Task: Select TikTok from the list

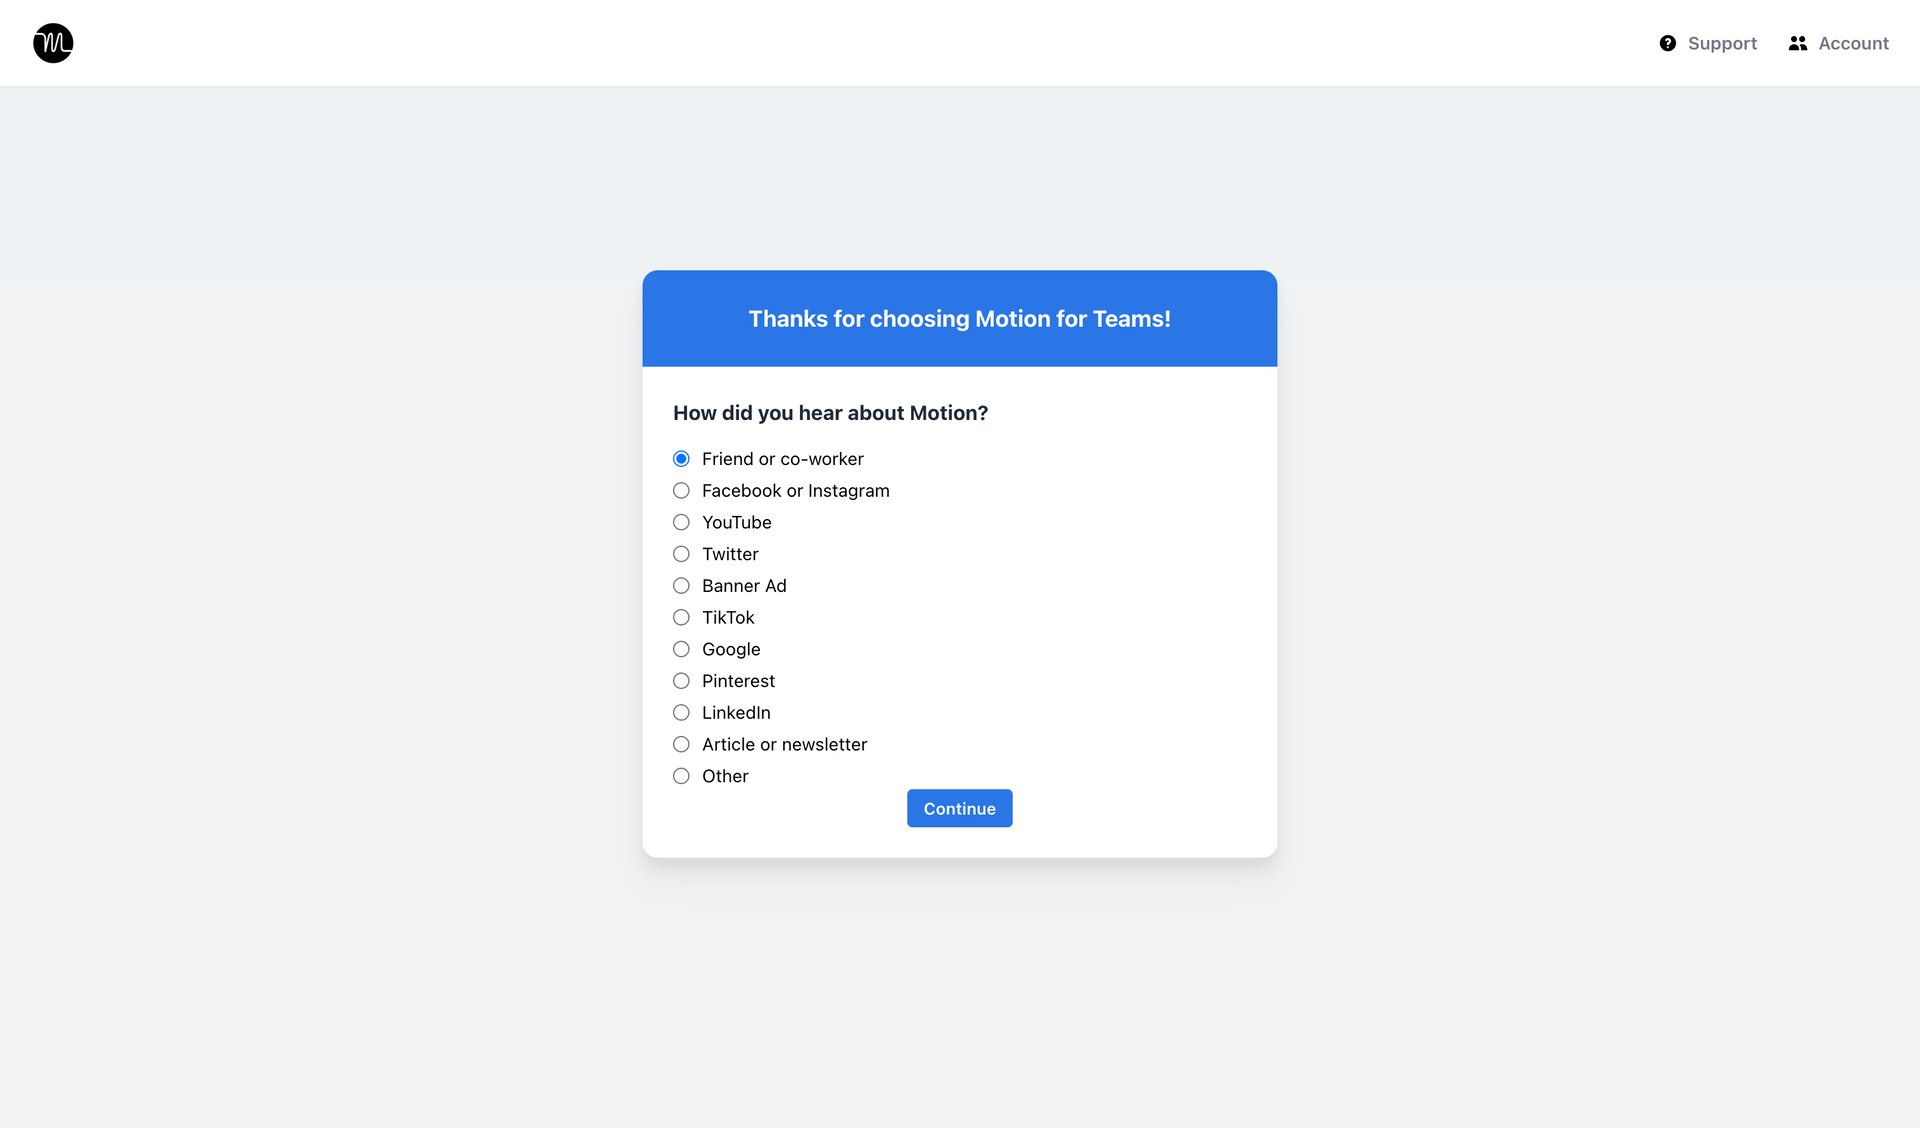Action: coord(681,617)
